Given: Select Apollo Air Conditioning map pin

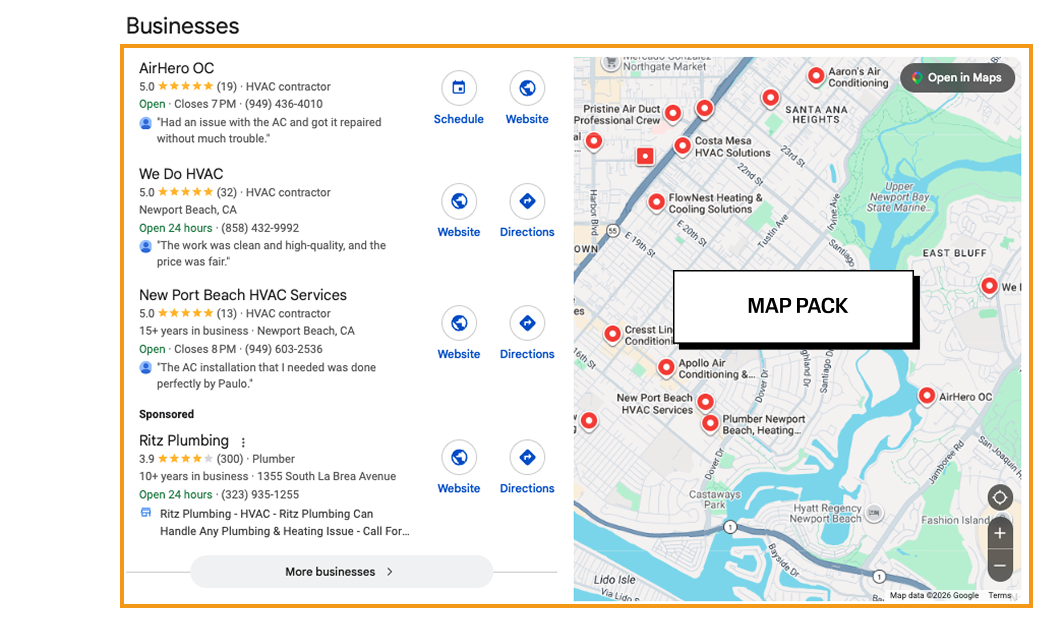Looking at the screenshot, I should [666, 367].
